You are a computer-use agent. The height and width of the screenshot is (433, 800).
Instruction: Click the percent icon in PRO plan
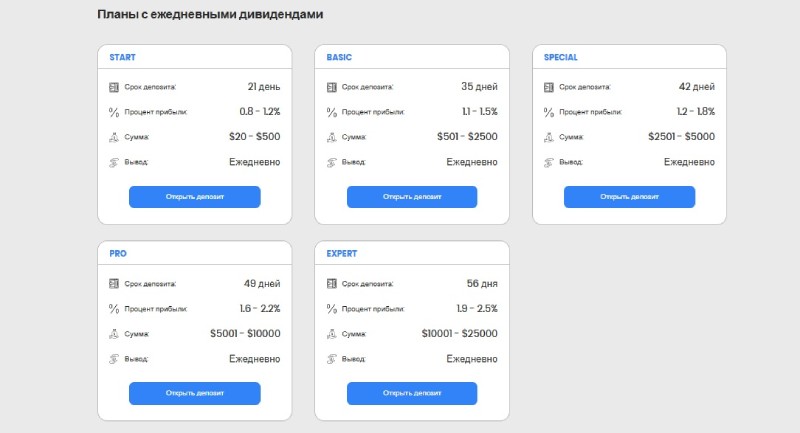(114, 309)
